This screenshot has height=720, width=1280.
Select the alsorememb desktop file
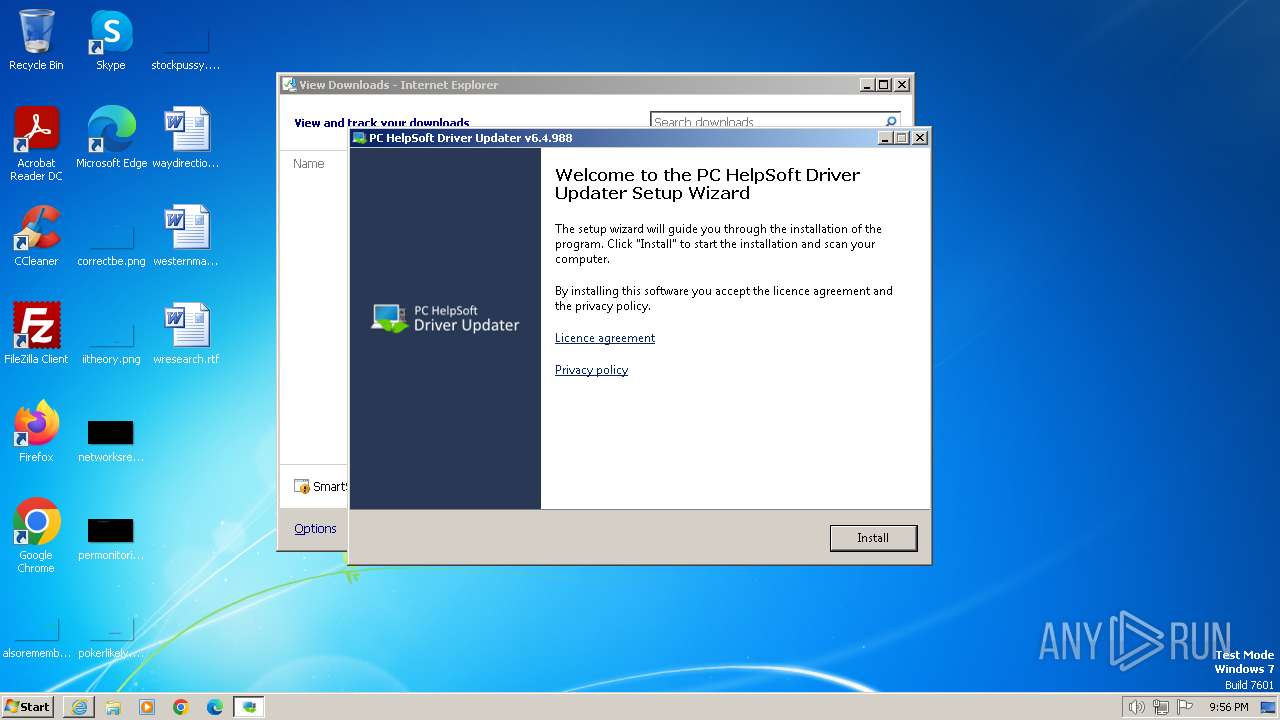click(36, 636)
